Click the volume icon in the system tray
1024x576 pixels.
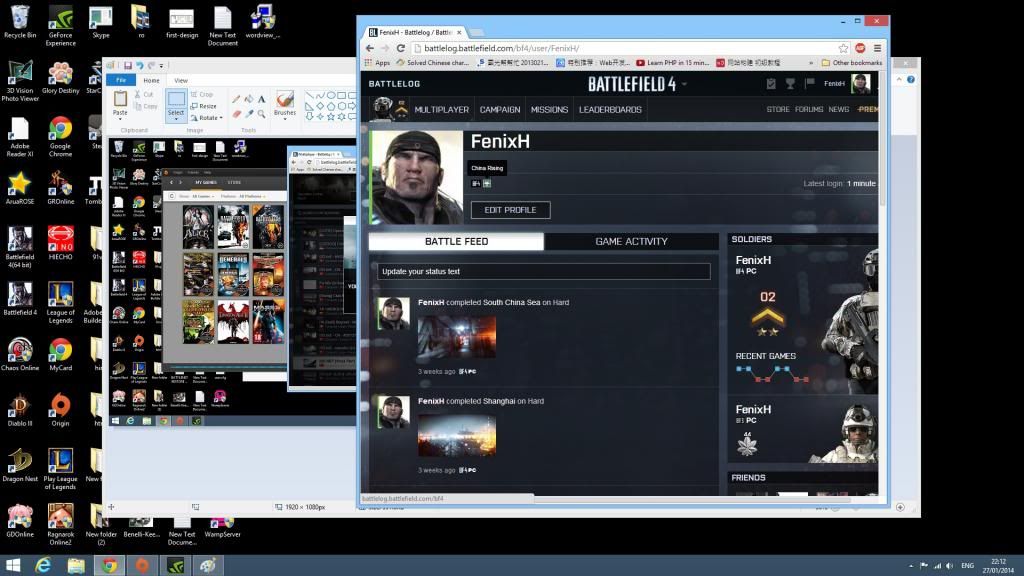(x=950, y=566)
